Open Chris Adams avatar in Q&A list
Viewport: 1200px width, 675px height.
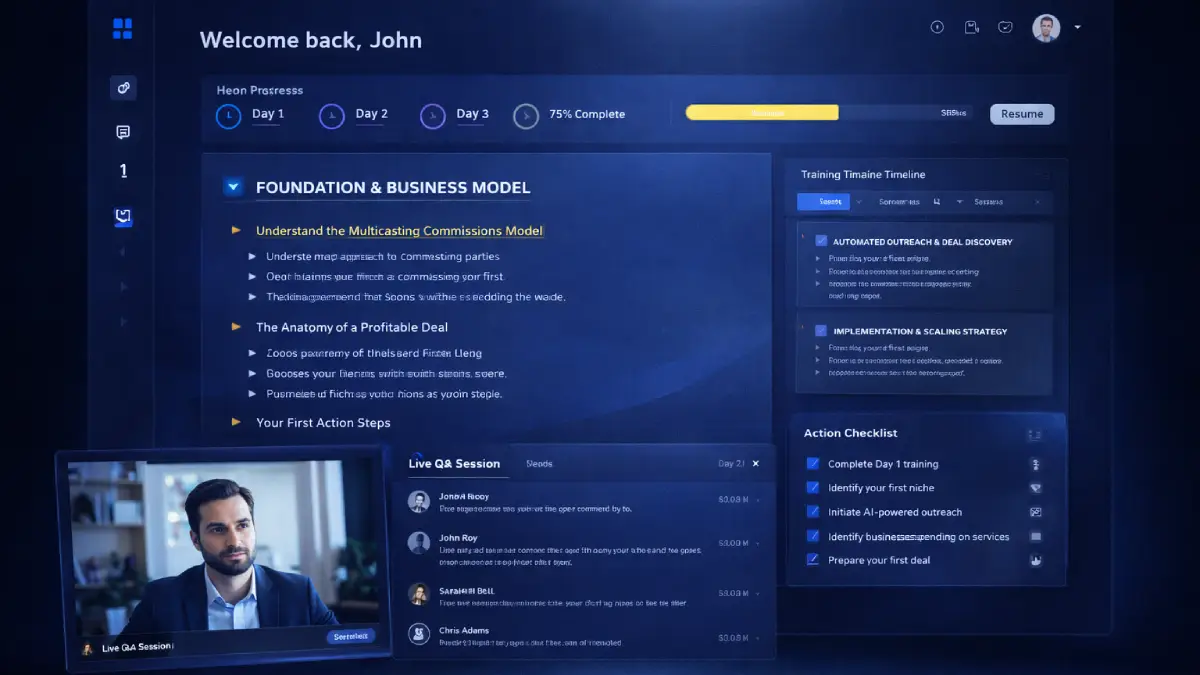pyautogui.click(x=419, y=634)
